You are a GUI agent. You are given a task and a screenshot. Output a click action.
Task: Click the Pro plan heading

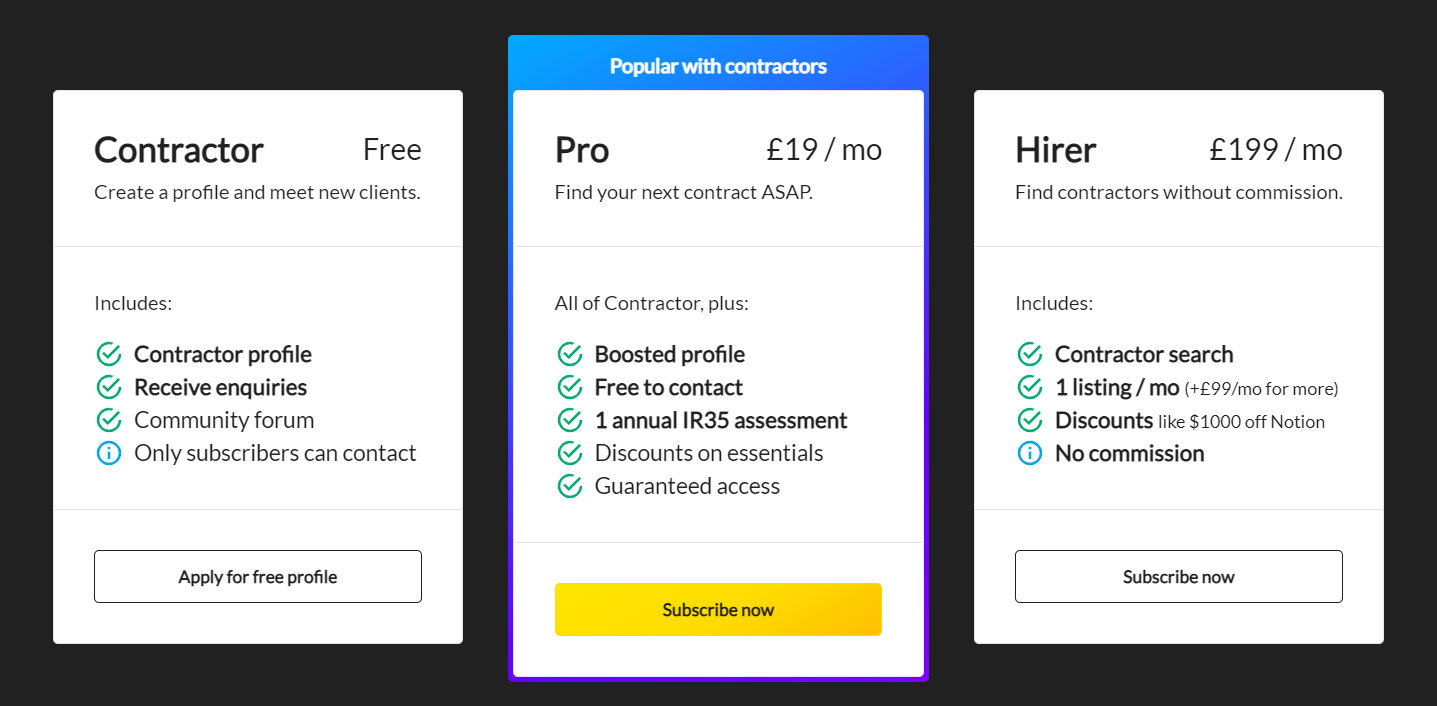[582, 150]
